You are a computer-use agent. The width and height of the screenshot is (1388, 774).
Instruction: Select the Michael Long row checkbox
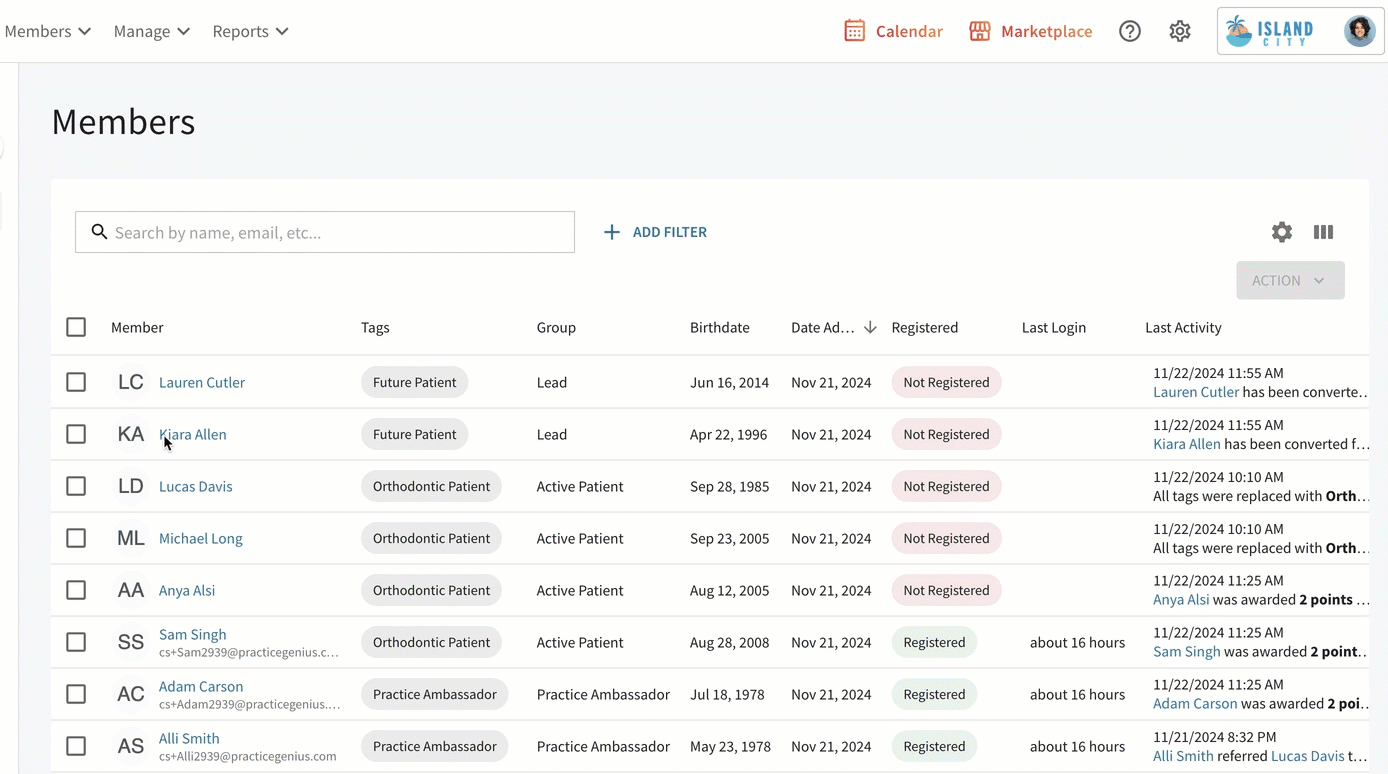pos(76,538)
